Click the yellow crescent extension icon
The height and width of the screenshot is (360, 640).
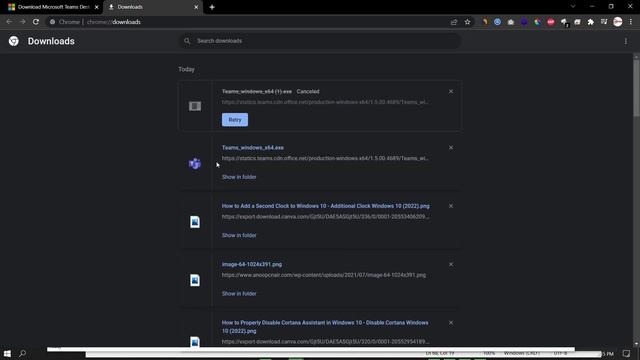click(x=484, y=22)
